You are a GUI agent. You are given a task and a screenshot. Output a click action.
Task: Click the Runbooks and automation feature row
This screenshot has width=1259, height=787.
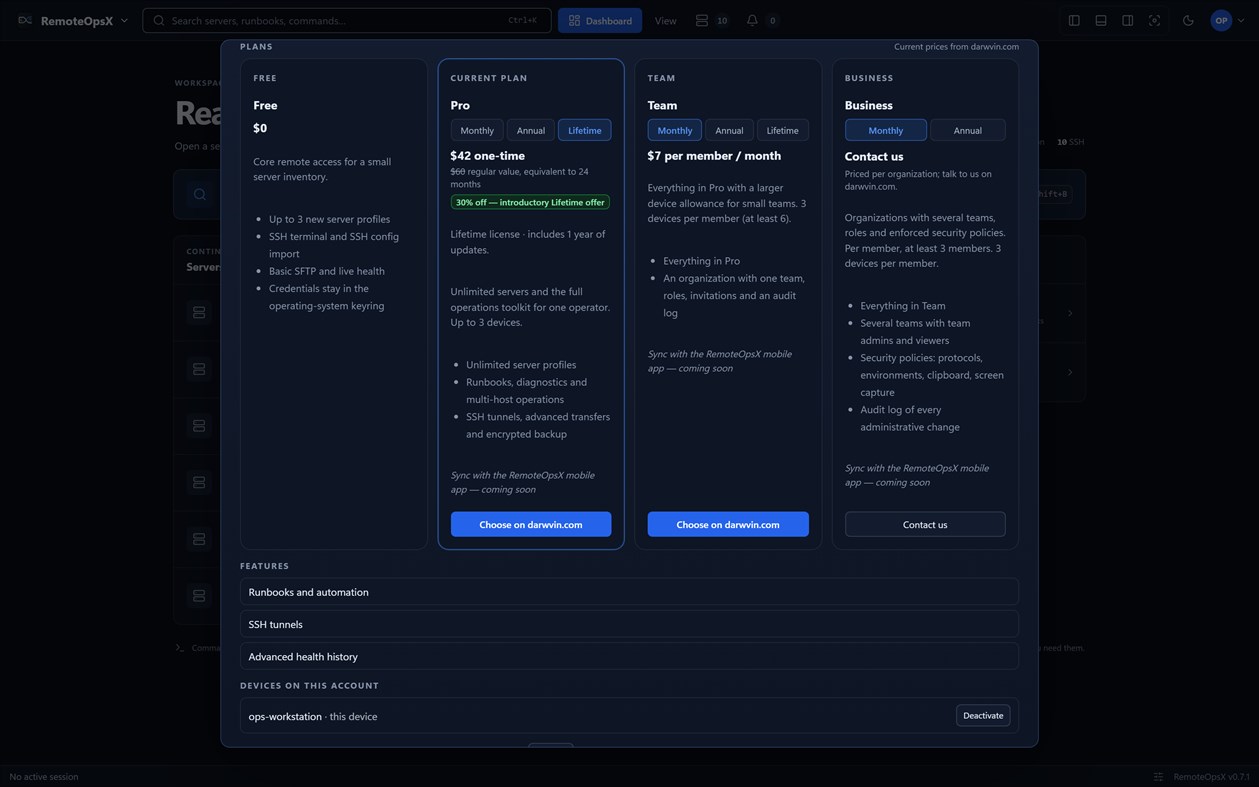629,592
